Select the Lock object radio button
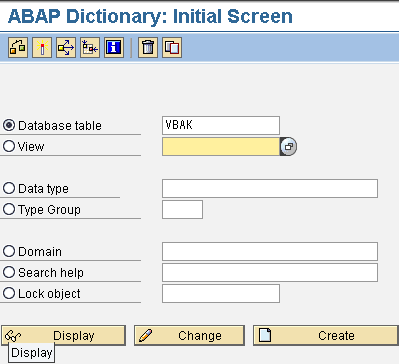 (9, 293)
